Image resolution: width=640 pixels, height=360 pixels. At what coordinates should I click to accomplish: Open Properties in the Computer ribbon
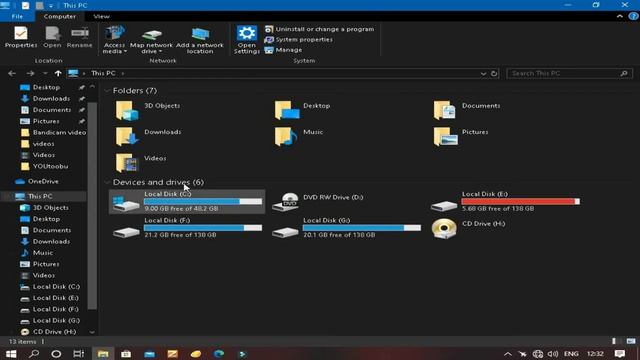pyautogui.click(x=21, y=37)
